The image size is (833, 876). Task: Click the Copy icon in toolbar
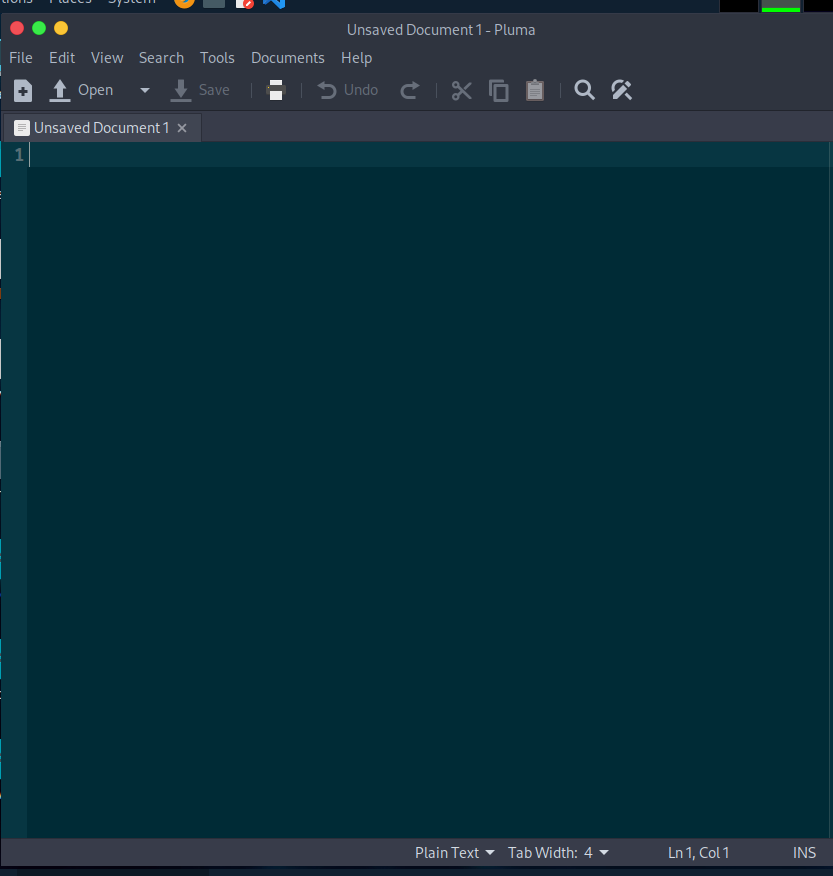(x=498, y=91)
